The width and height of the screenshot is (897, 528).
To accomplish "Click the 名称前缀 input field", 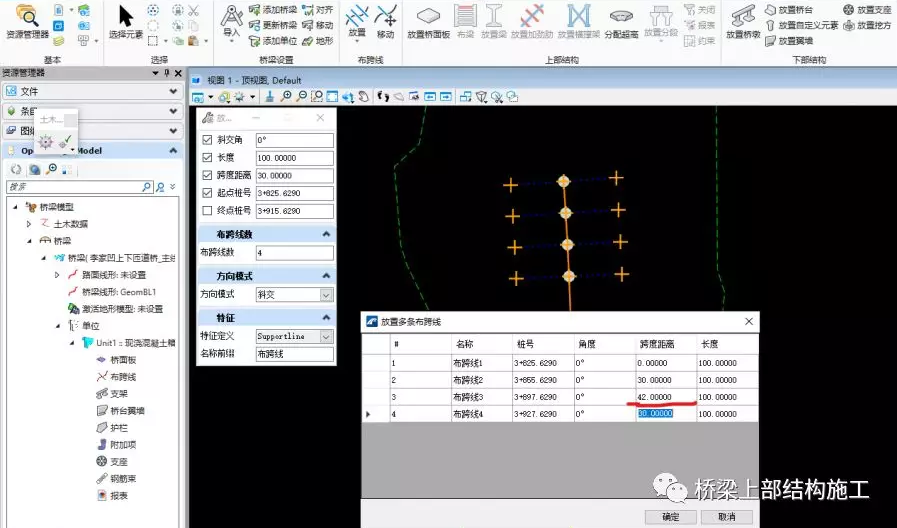I will pos(295,354).
